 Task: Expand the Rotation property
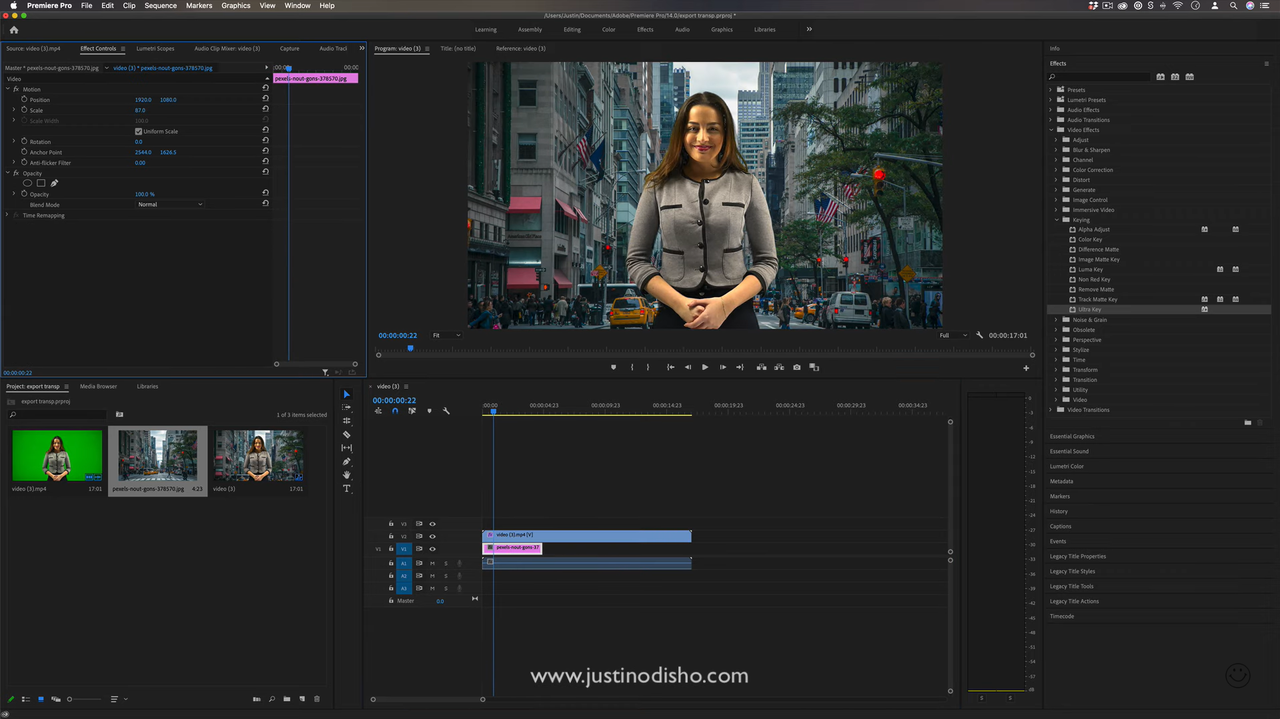point(14,142)
